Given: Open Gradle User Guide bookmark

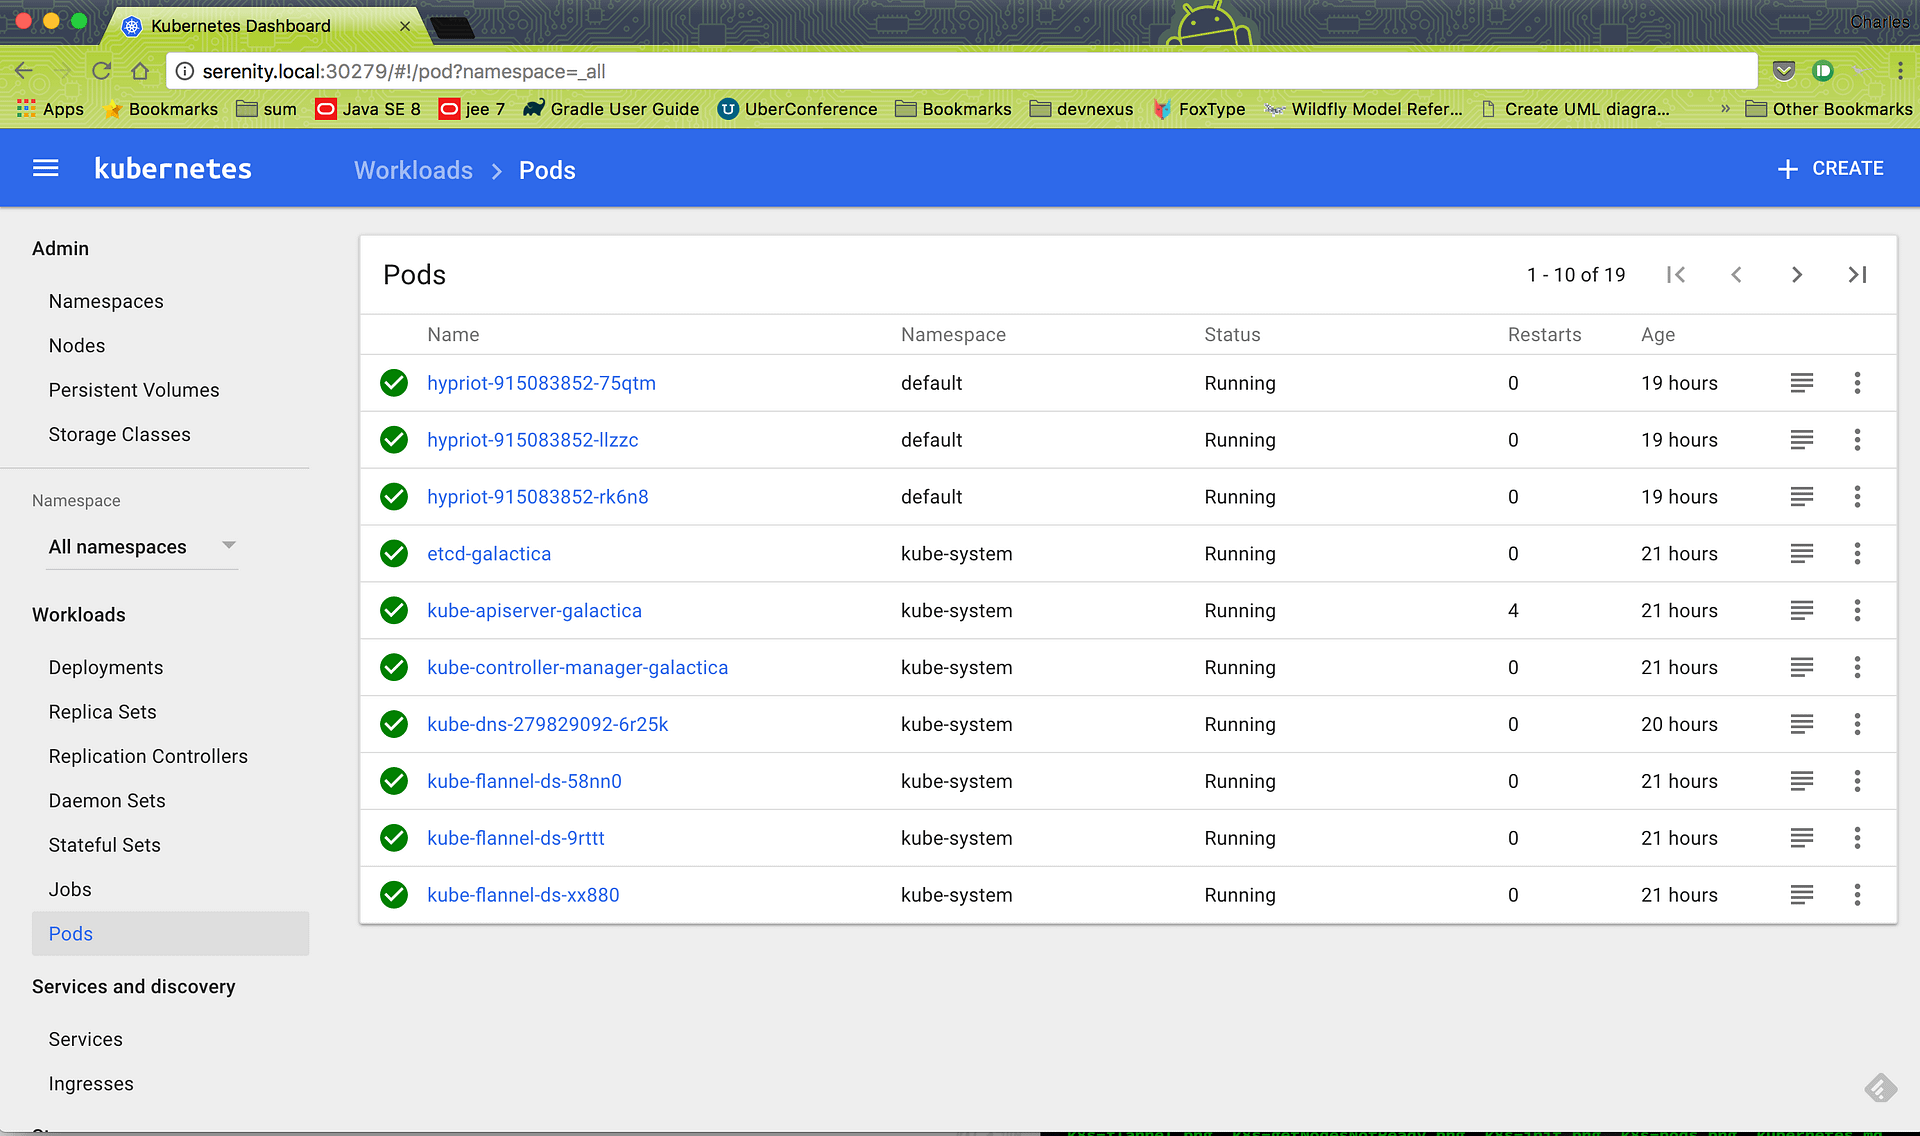Looking at the screenshot, I should tap(611, 109).
